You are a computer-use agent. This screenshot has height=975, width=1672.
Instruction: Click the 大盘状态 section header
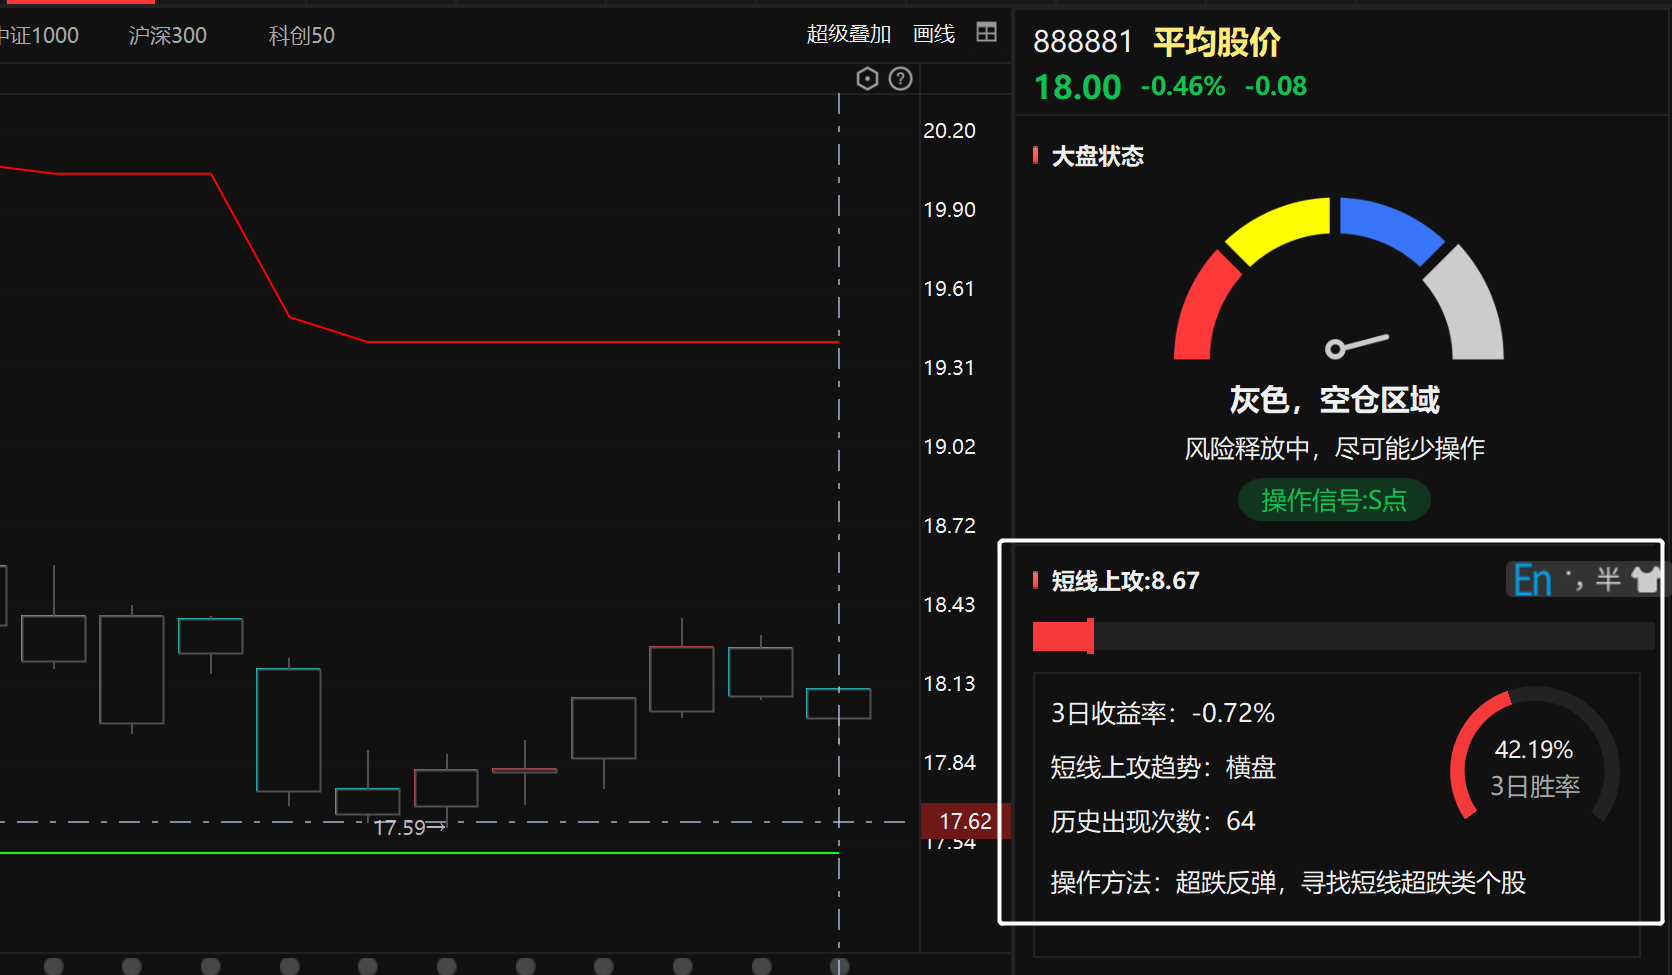(x=1097, y=156)
